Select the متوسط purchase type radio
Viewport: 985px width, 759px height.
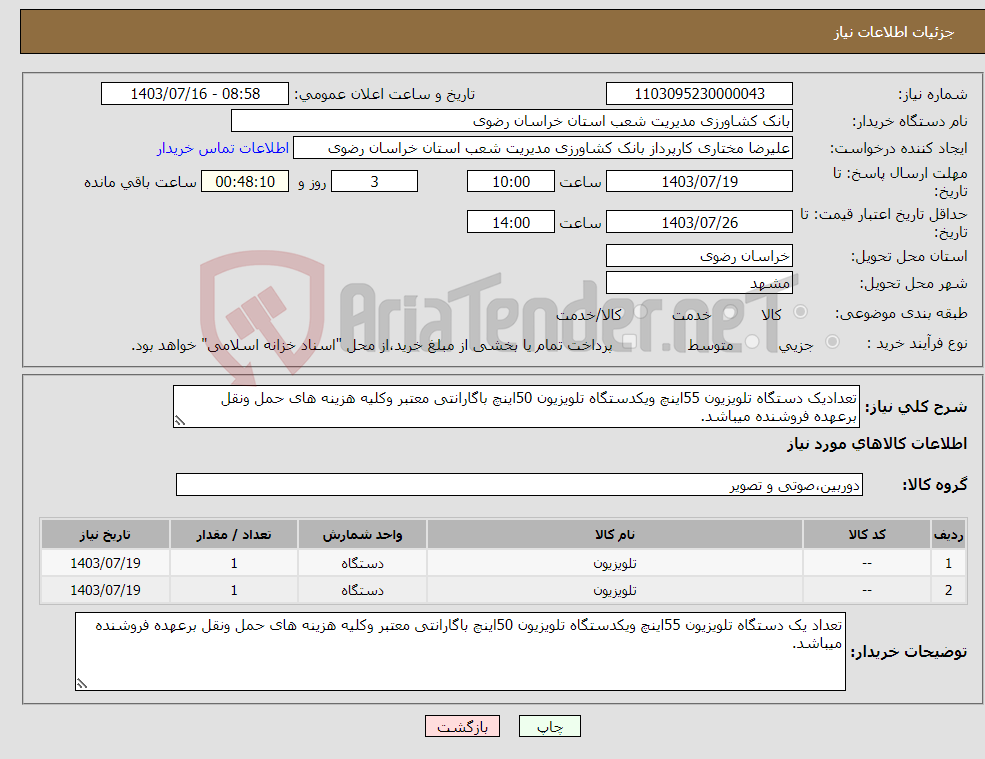coord(753,342)
